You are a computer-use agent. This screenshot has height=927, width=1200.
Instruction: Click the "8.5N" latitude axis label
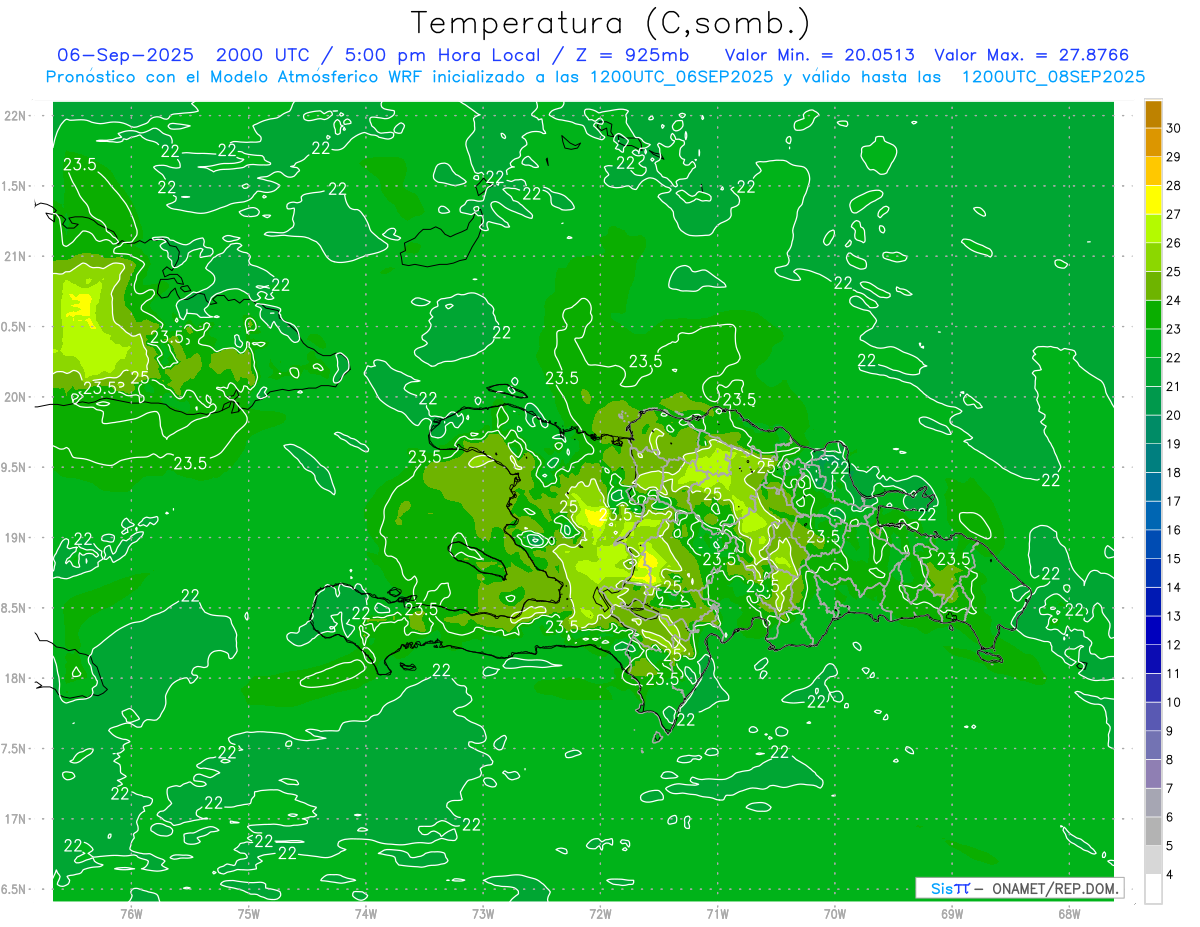click(x=15, y=608)
